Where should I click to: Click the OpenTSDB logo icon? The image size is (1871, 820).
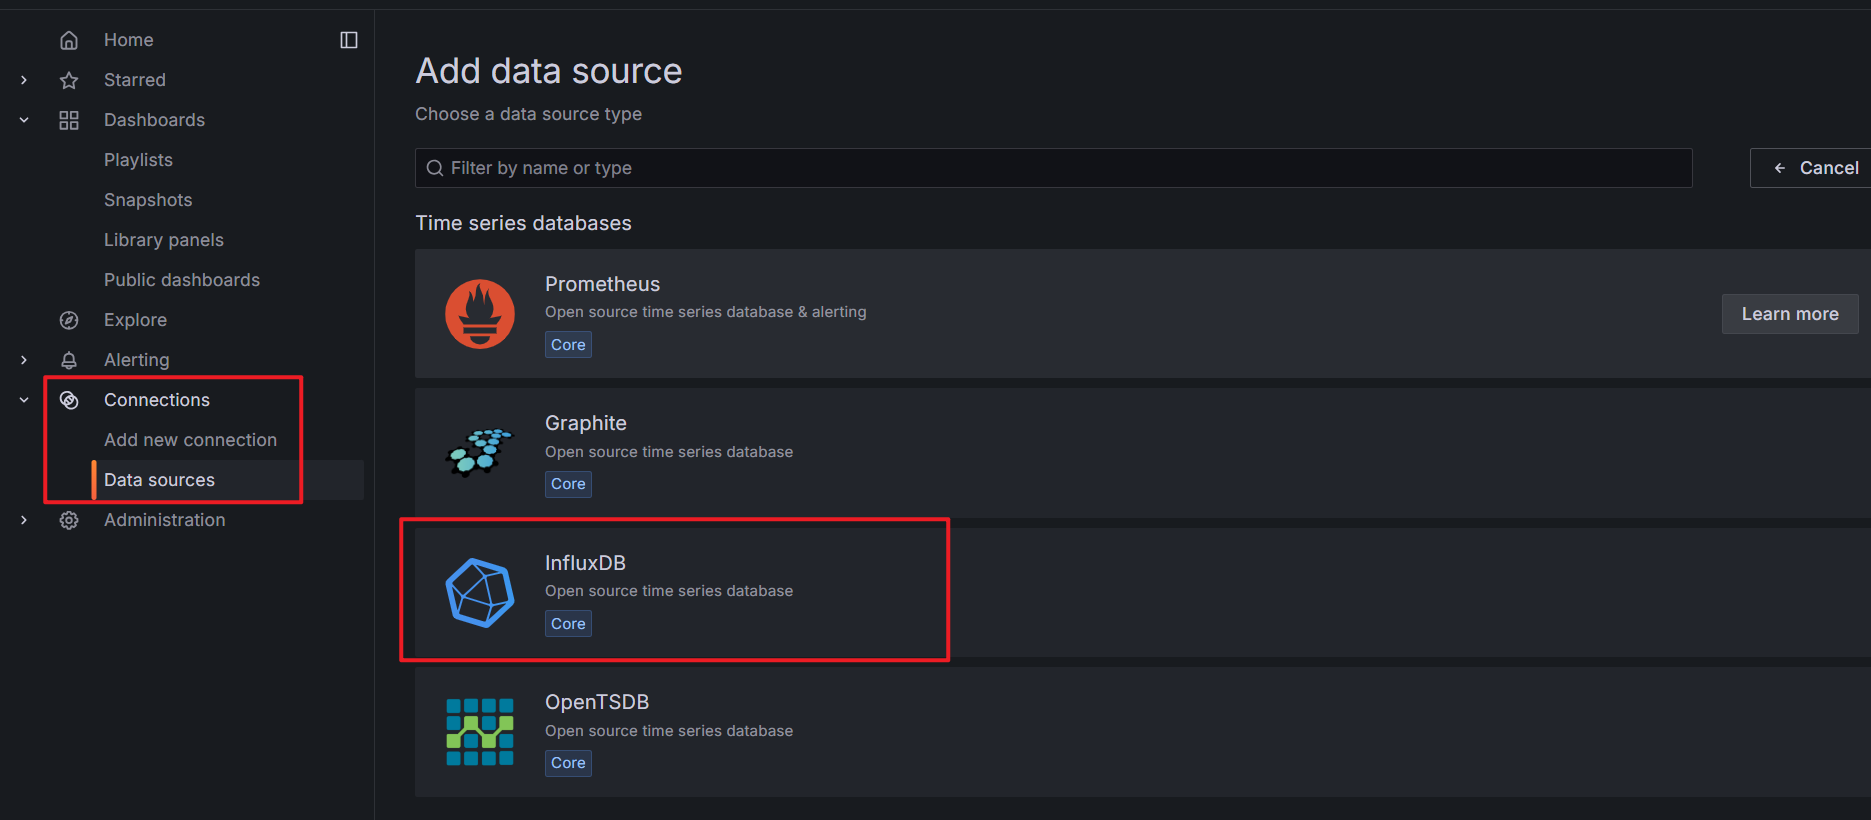pos(480,732)
